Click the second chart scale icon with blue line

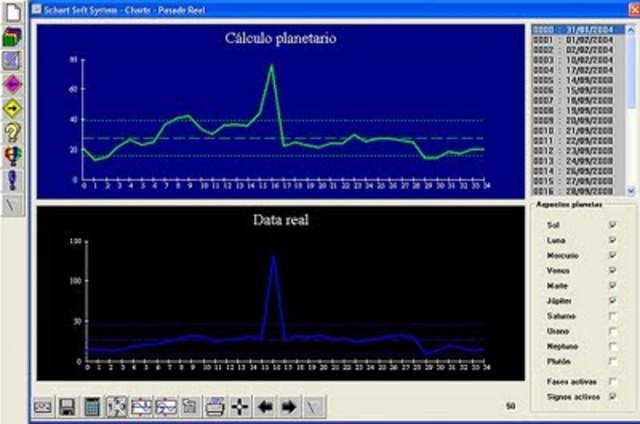coord(166,406)
